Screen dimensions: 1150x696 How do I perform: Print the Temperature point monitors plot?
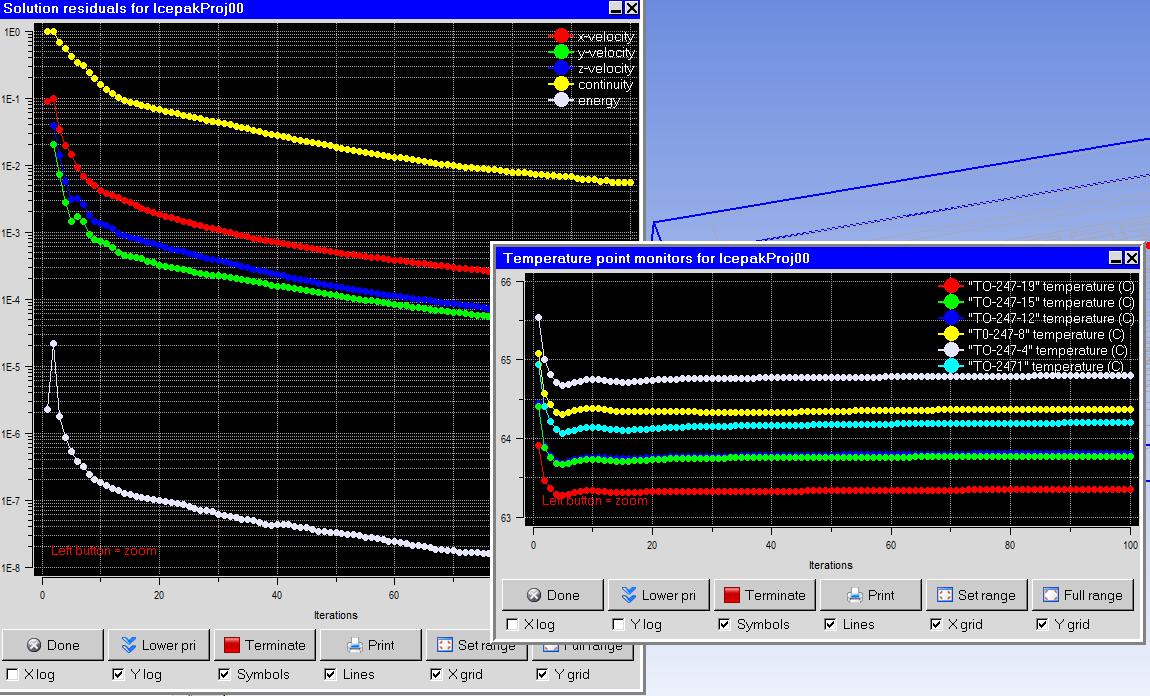(x=871, y=595)
